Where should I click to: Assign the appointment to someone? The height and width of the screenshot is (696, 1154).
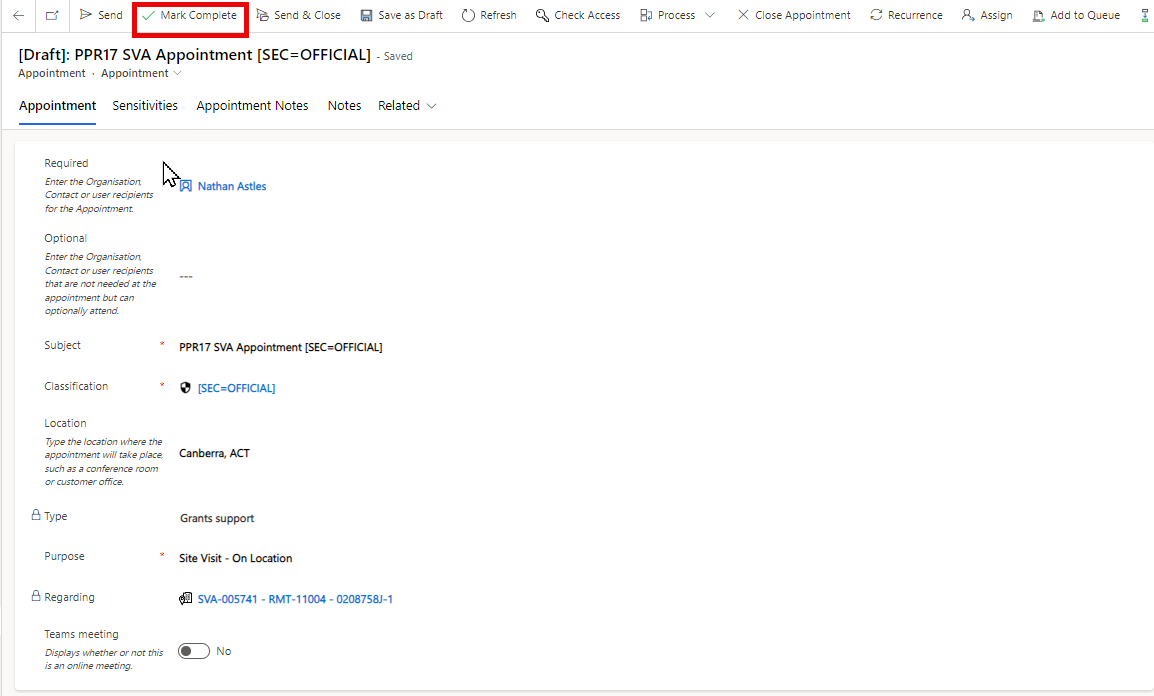point(987,15)
